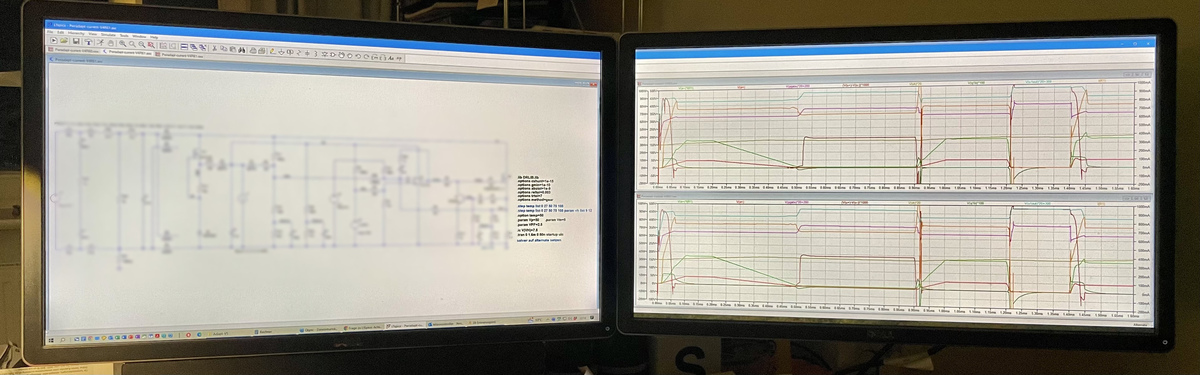Viewport: 1200px width, 375px height.
Task: Click the .tran startup uic directive text
Action: coord(540,234)
